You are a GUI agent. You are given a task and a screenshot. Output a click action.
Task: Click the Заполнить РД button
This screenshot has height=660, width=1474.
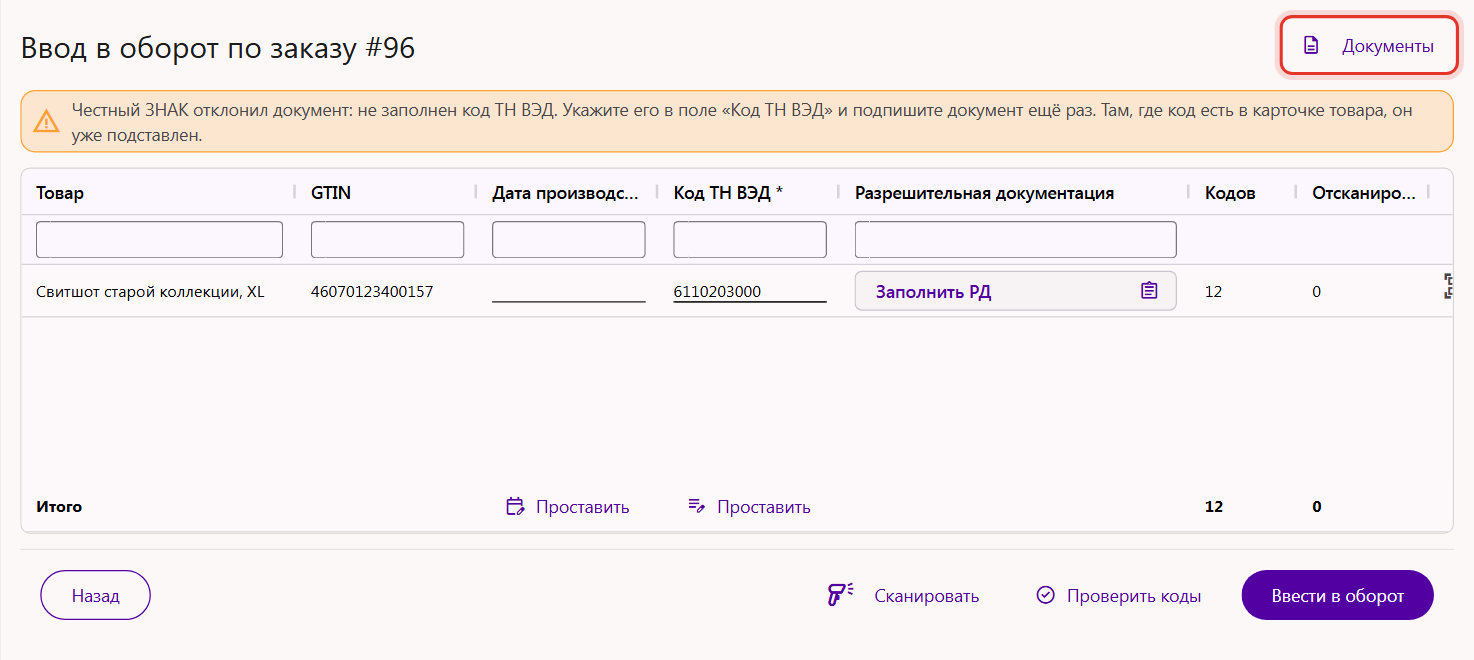(1016, 291)
